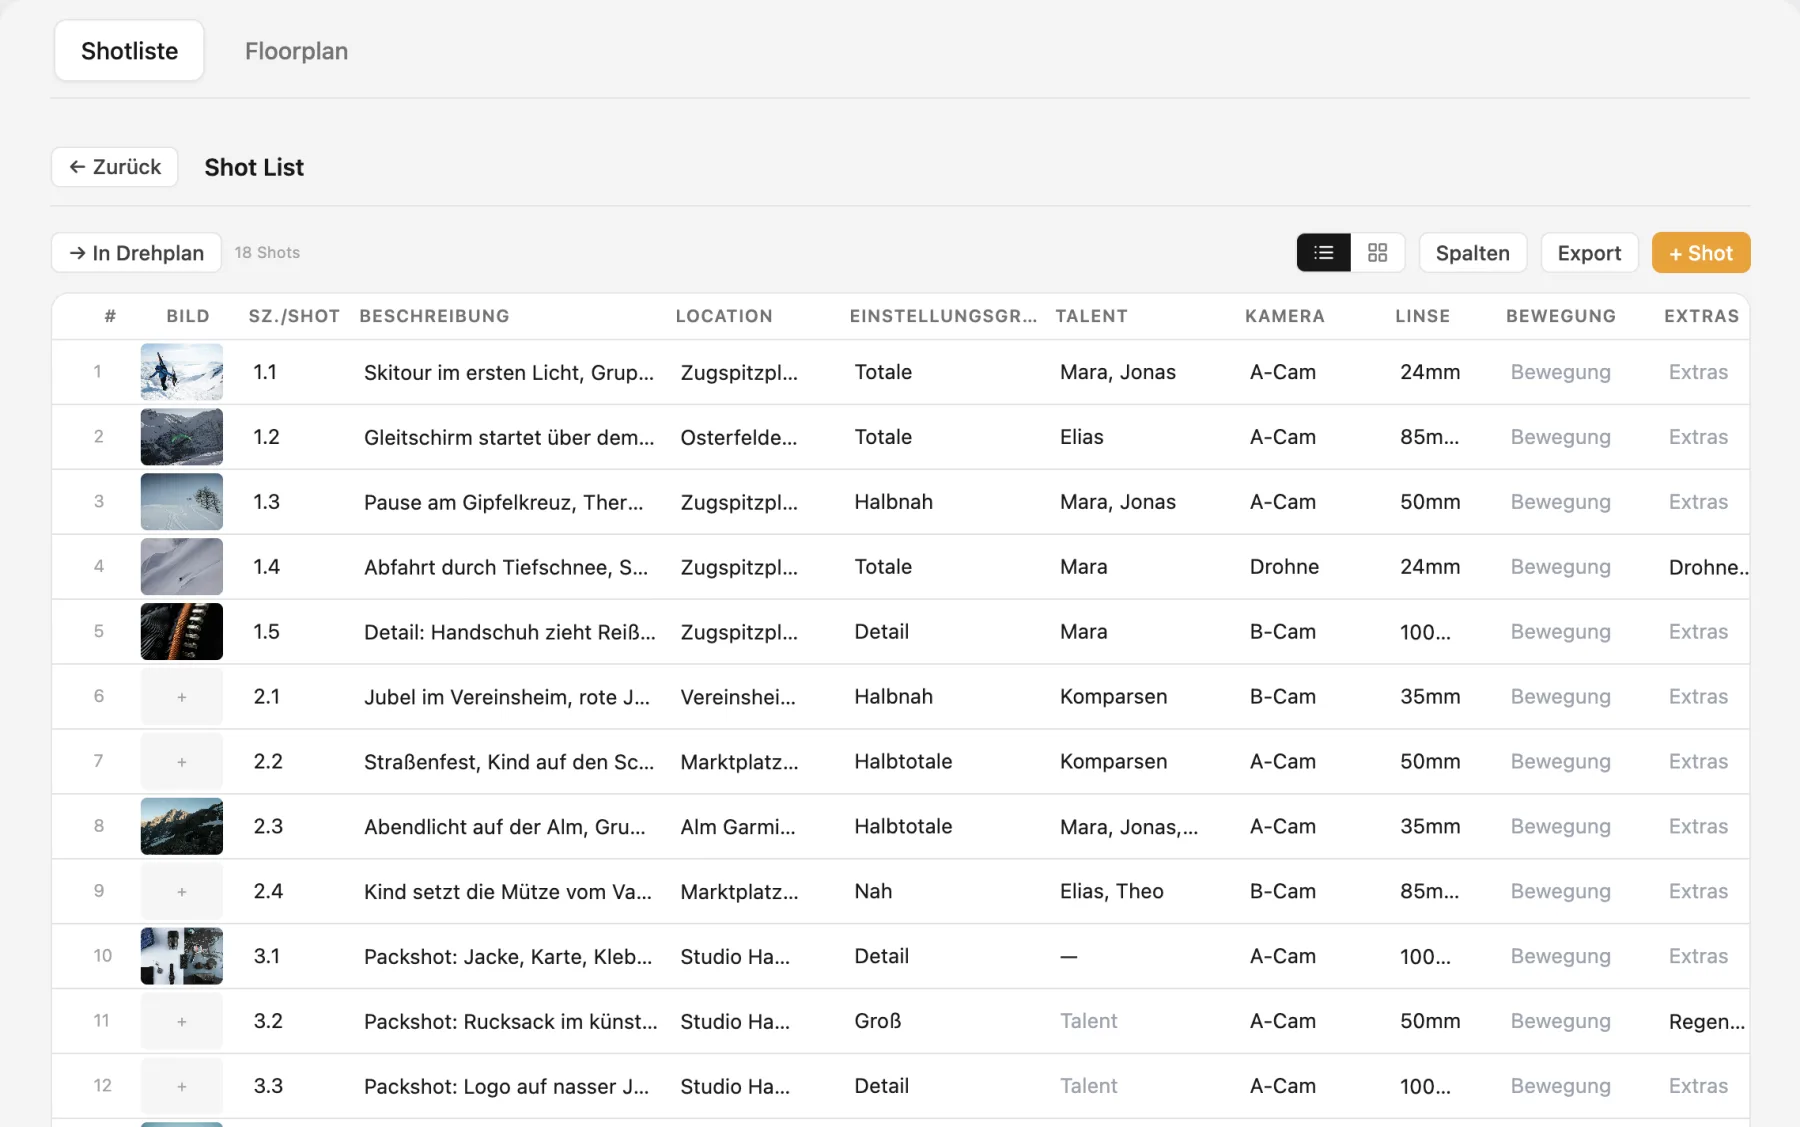Edit Bewegung field for shot 1.3
The image size is (1800, 1127).
[1560, 502]
